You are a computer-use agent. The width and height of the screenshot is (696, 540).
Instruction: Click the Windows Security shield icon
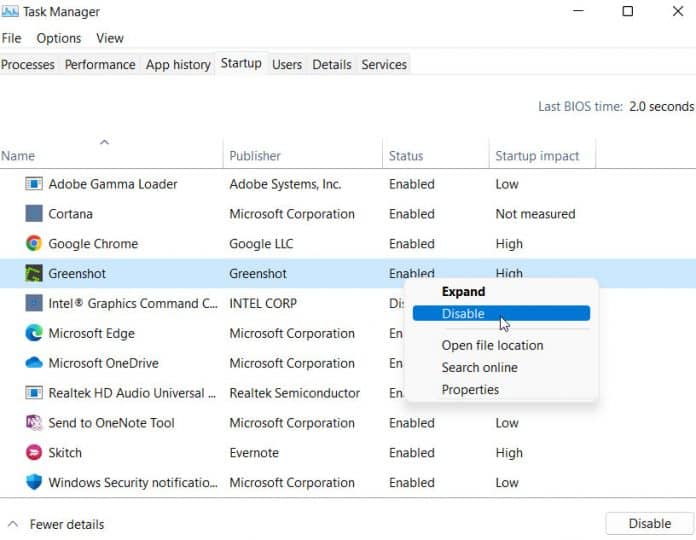[x=34, y=483]
